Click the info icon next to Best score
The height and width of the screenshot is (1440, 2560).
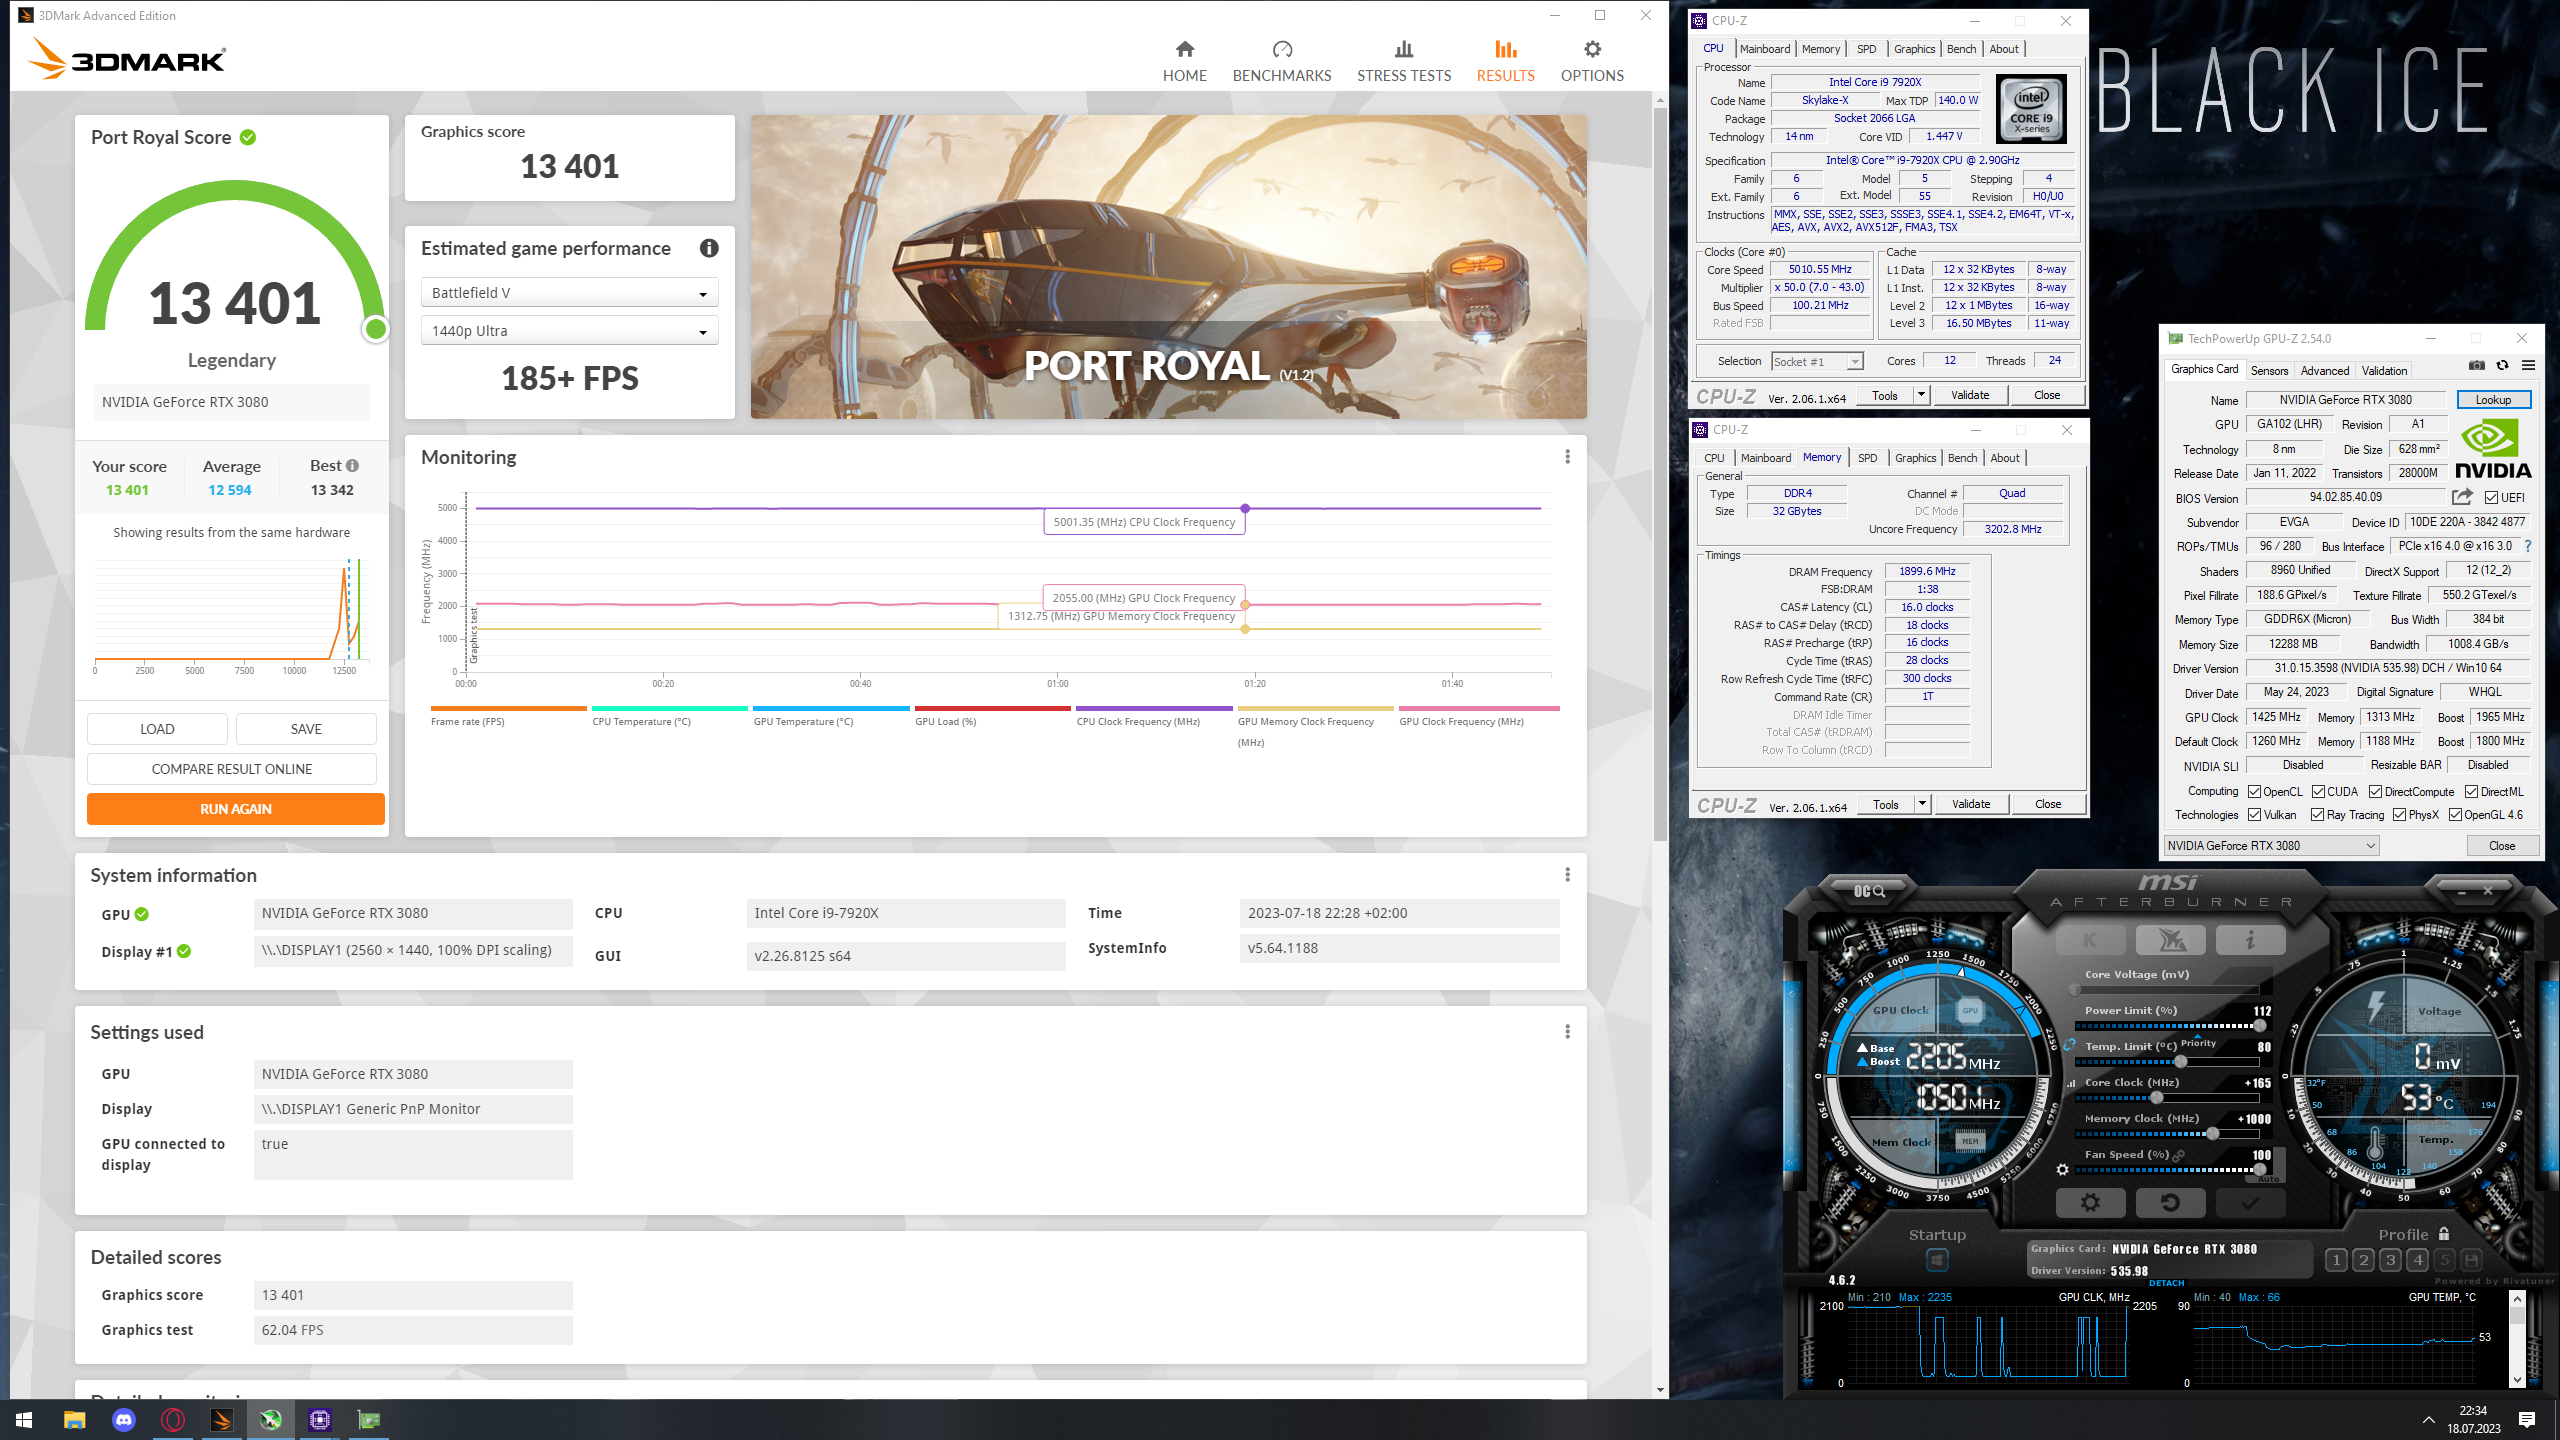[x=352, y=466]
